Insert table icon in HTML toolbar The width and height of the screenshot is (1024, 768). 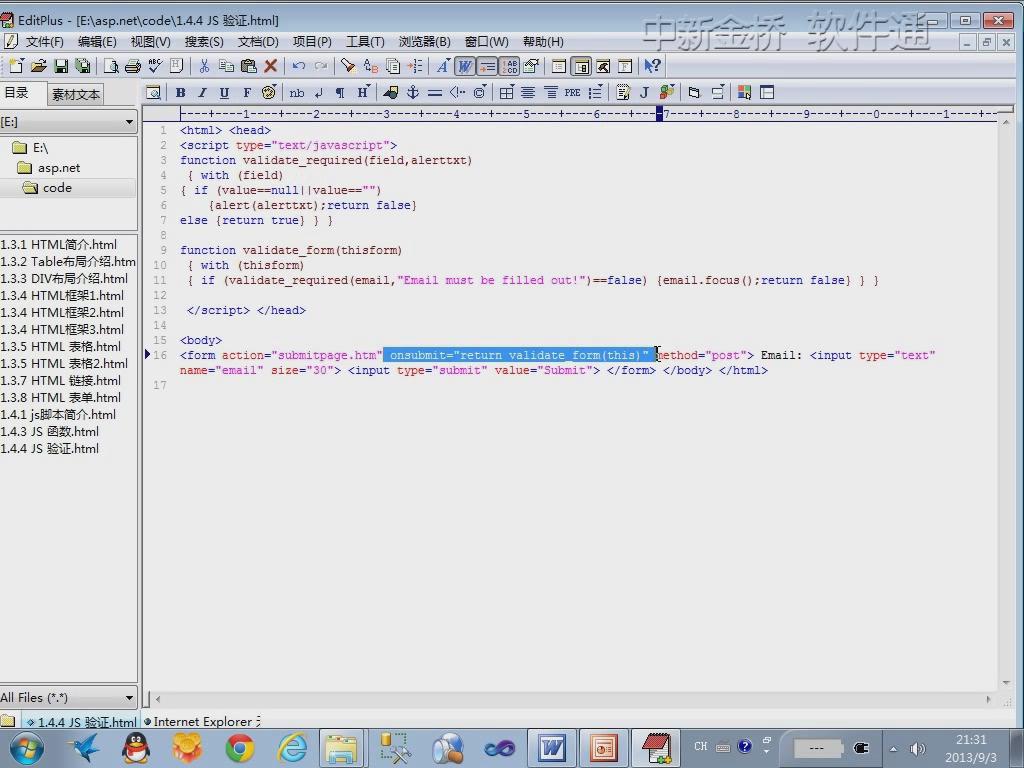[x=506, y=93]
